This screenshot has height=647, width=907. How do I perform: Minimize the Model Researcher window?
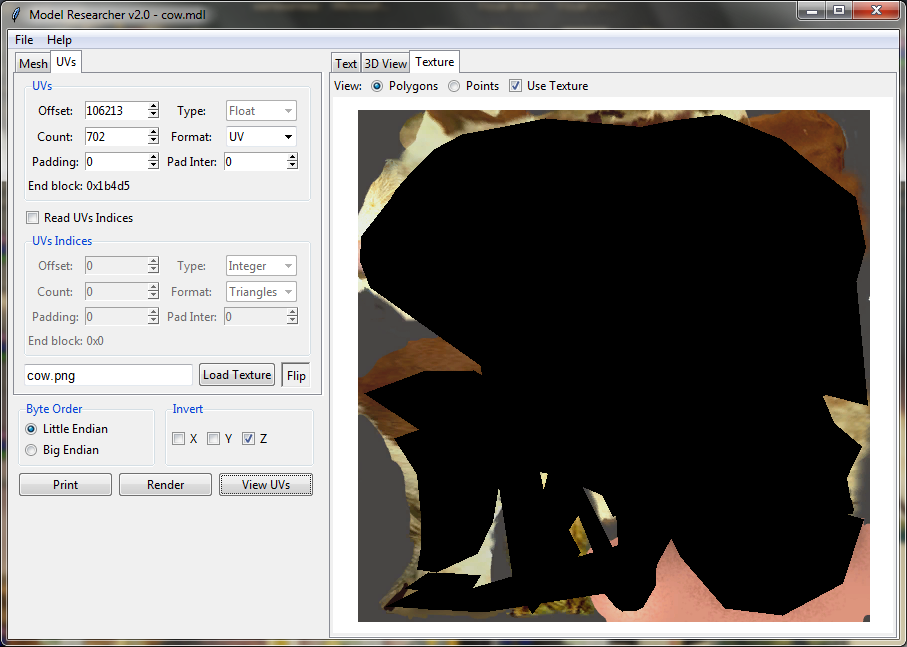[x=812, y=11]
